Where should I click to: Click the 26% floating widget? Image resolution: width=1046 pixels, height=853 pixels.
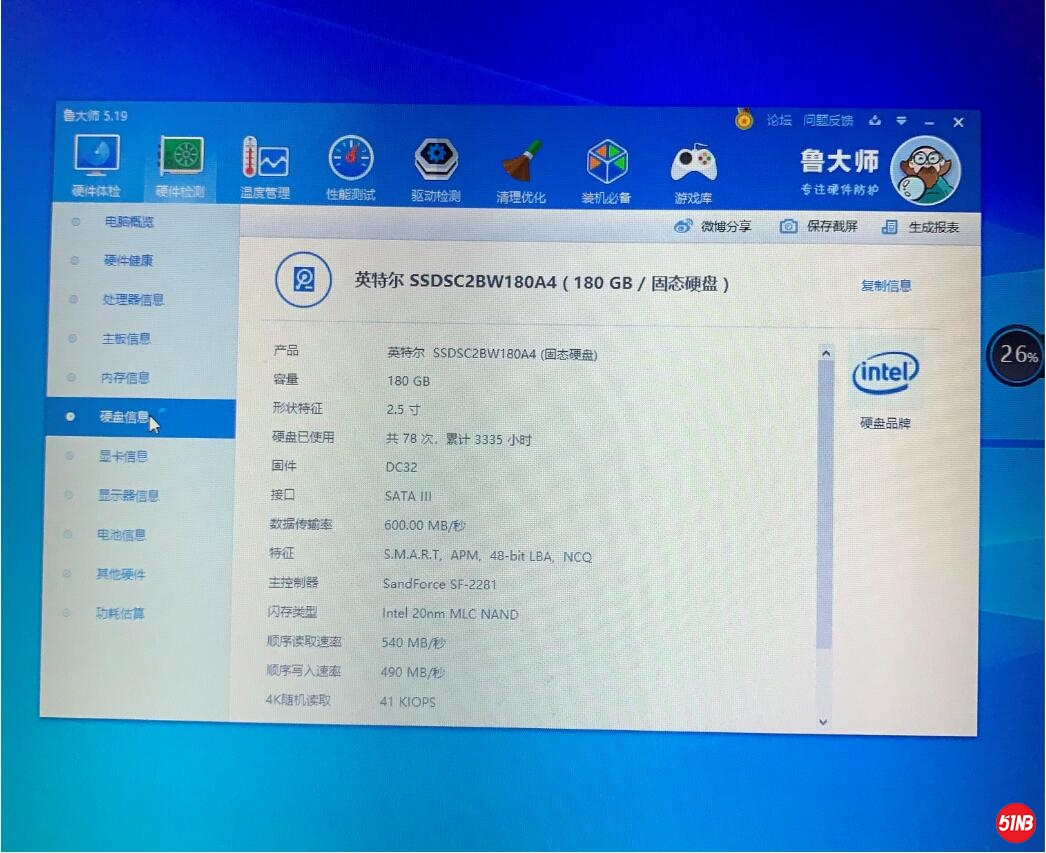[1017, 355]
